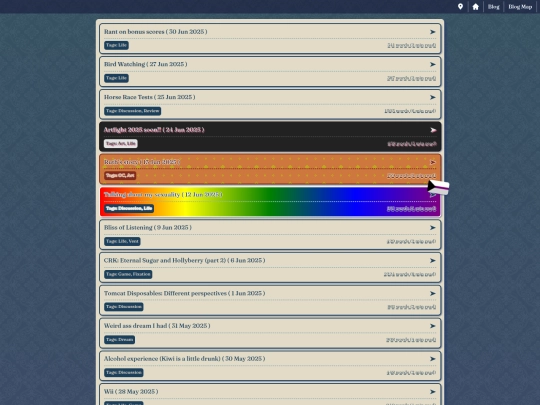The image size is (540, 405).
Task: Click word count text of Horse Race Tests
Action: click(x=410, y=111)
